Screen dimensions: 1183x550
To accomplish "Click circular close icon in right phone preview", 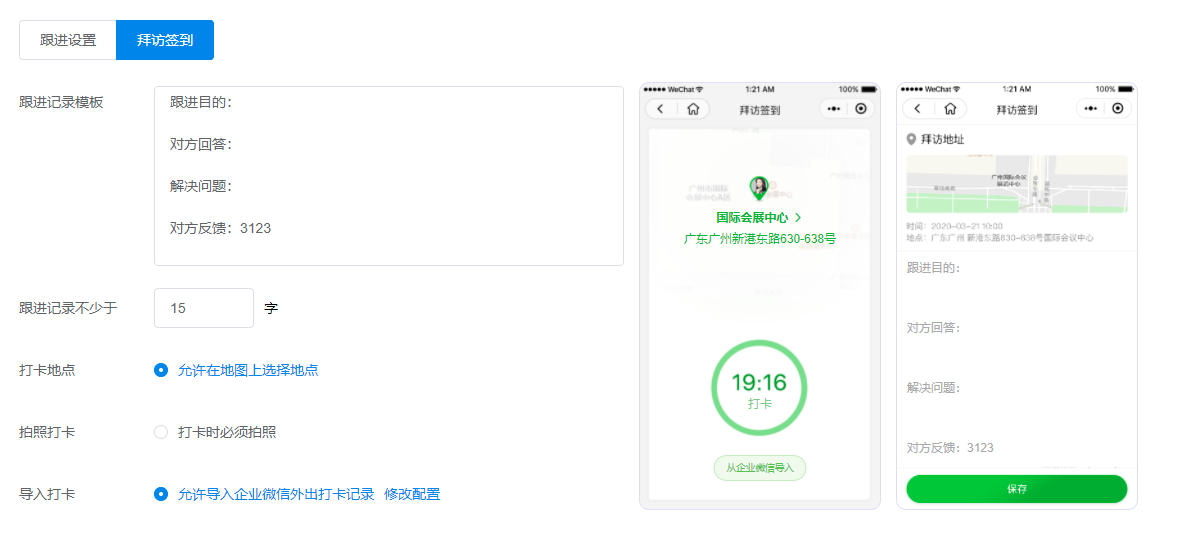I will [1117, 109].
